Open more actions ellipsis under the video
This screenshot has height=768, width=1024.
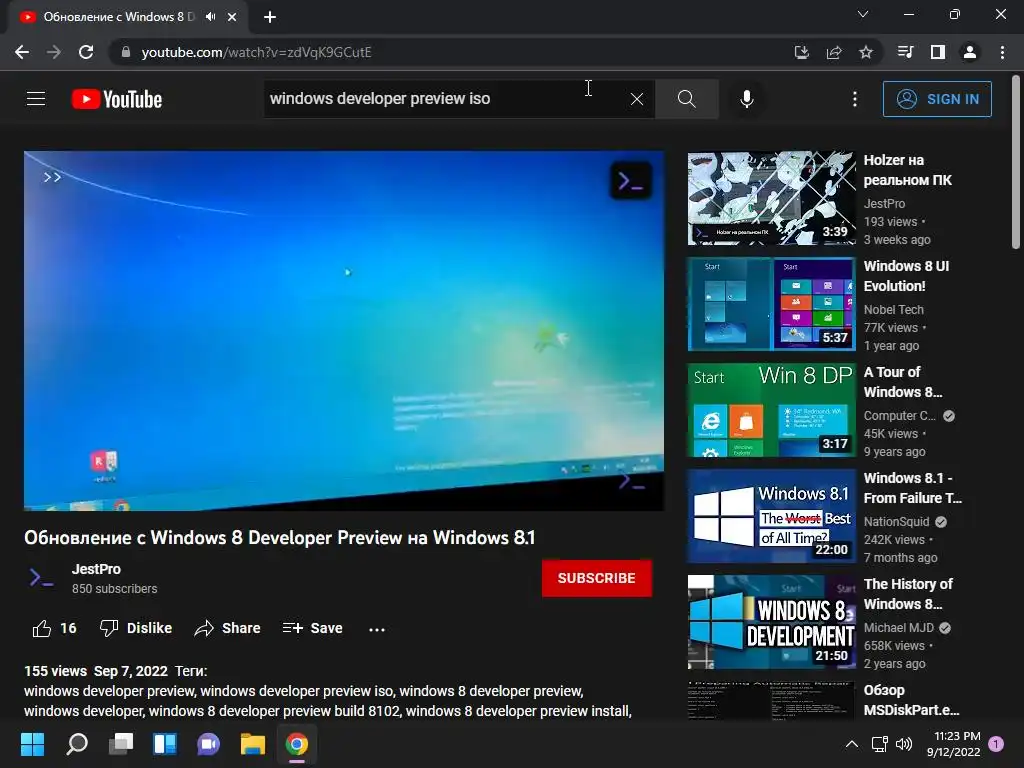[x=377, y=630]
